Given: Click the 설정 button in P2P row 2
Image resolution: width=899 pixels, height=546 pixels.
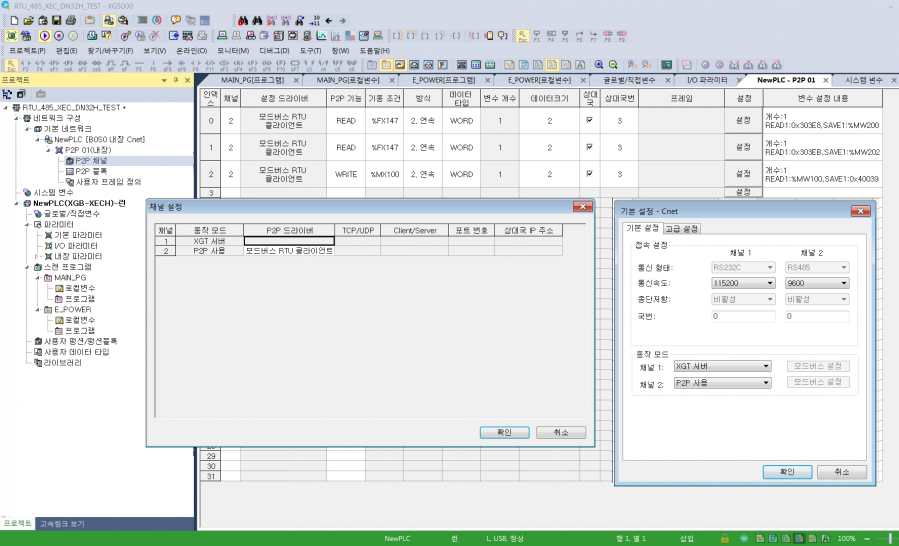Looking at the screenshot, I should pyautogui.click(x=744, y=174).
